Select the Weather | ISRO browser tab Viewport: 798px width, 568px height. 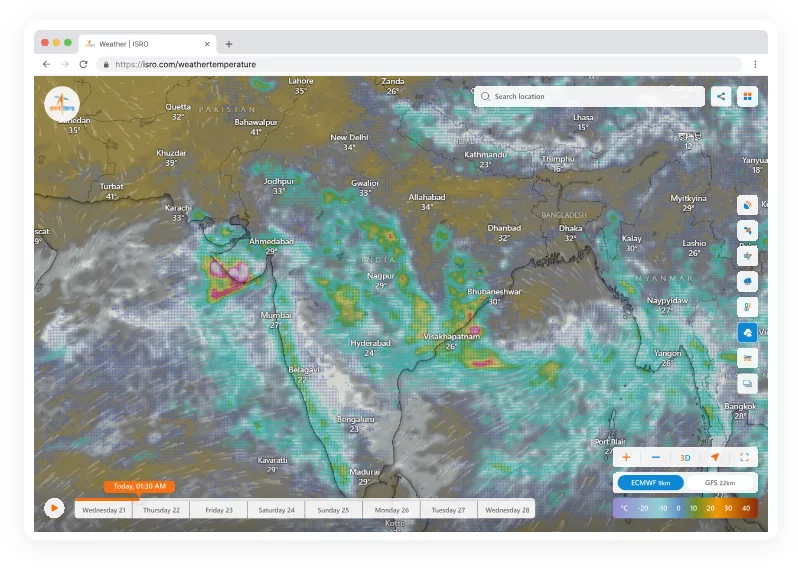(x=148, y=44)
